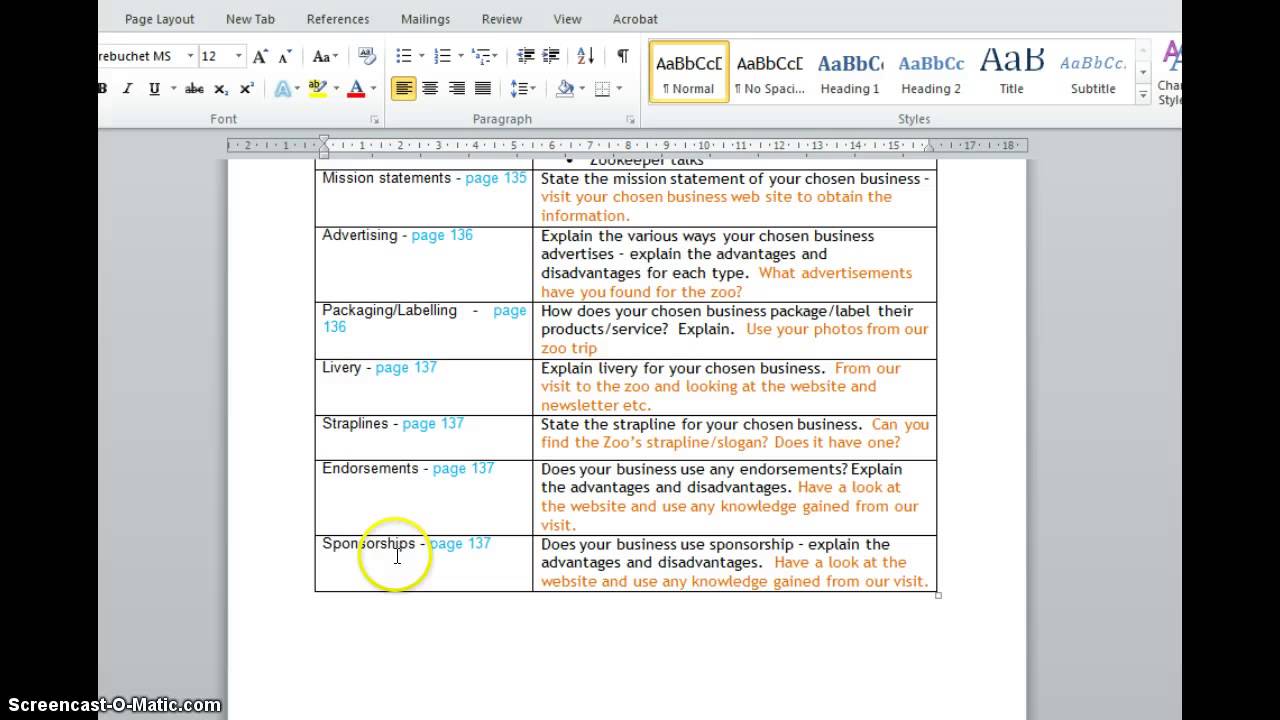This screenshot has width=1280, height=720.
Task: Toggle Subscript formatting
Action: tap(221, 89)
